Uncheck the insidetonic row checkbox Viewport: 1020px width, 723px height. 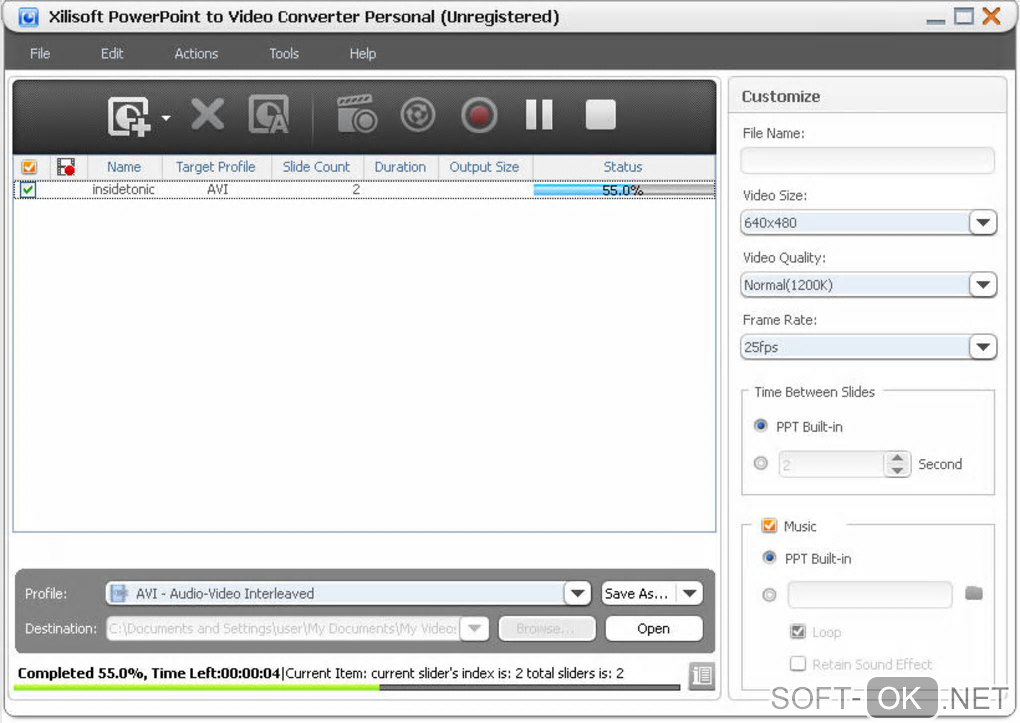tap(28, 190)
